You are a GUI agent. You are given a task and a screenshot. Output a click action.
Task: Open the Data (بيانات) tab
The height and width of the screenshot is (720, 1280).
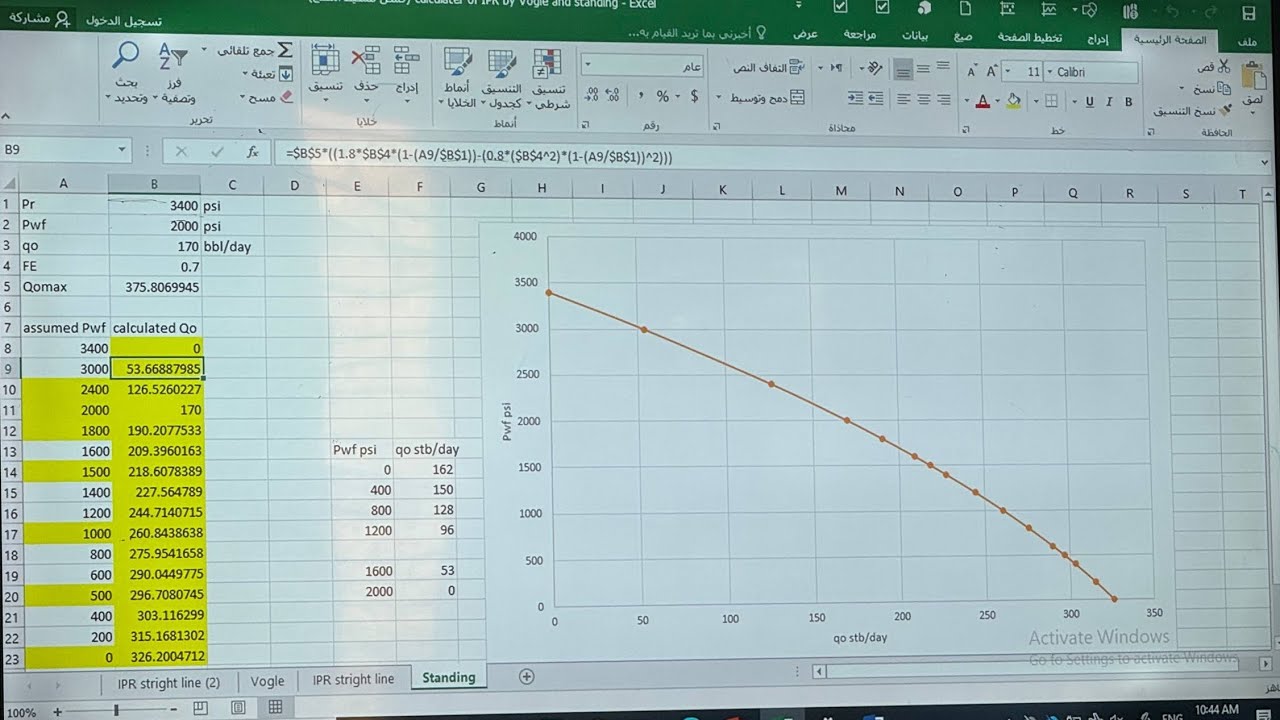pos(916,37)
